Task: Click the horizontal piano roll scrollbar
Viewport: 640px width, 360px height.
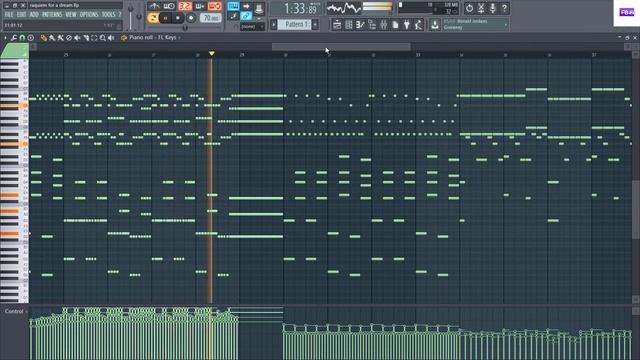Action: [341, 47]
